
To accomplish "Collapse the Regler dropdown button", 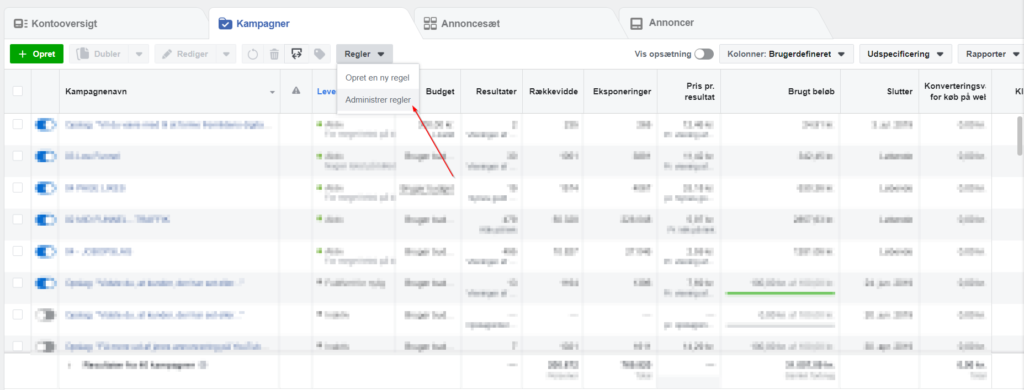I will 364,54.
